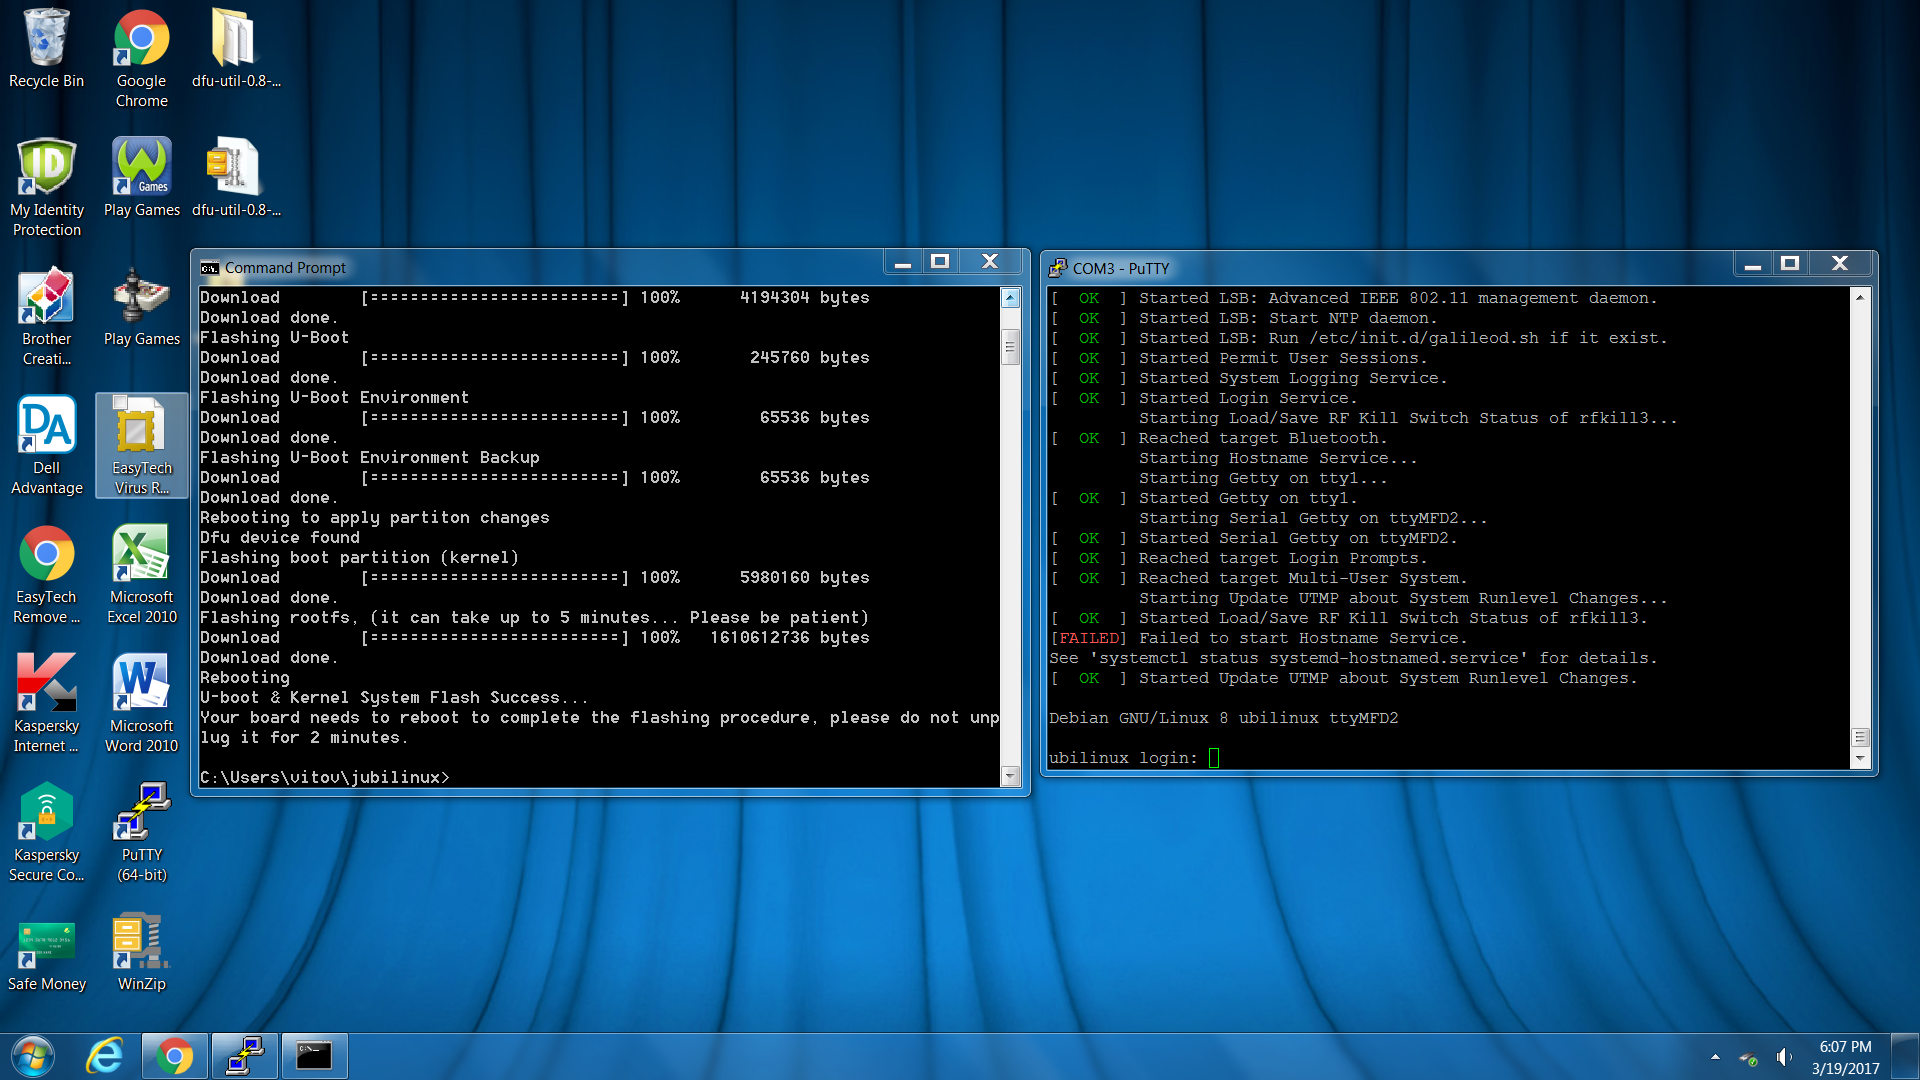
Task: Open Command Prompt window system menu icon
Action: [209, 268]
